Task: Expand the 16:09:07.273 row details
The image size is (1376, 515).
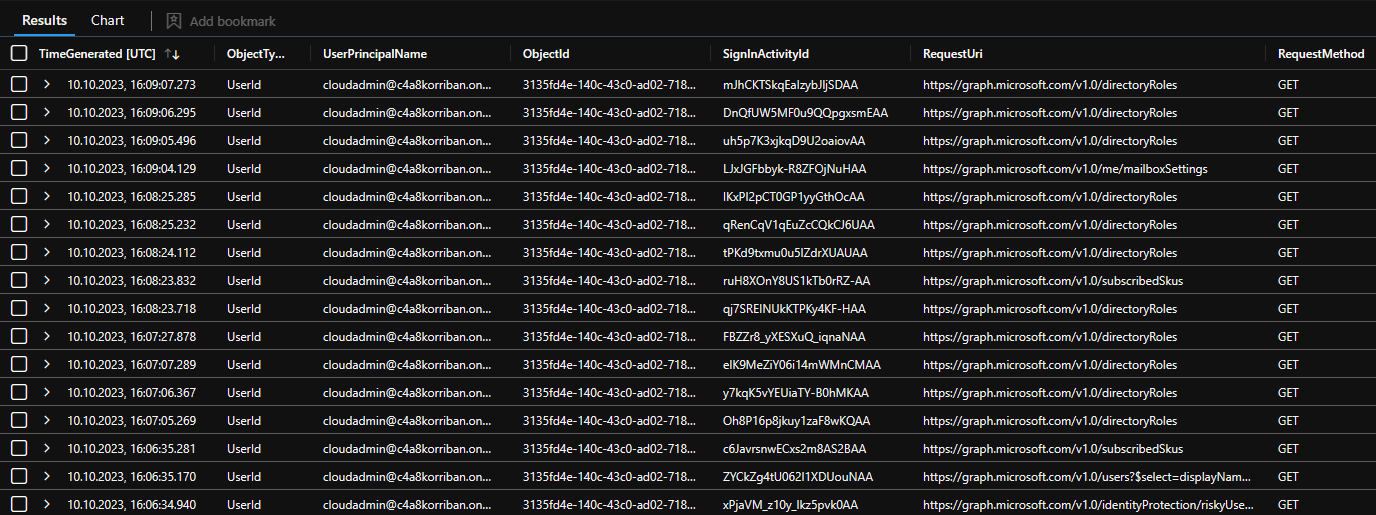Action: pyautogui.click(x=46, y=85)
